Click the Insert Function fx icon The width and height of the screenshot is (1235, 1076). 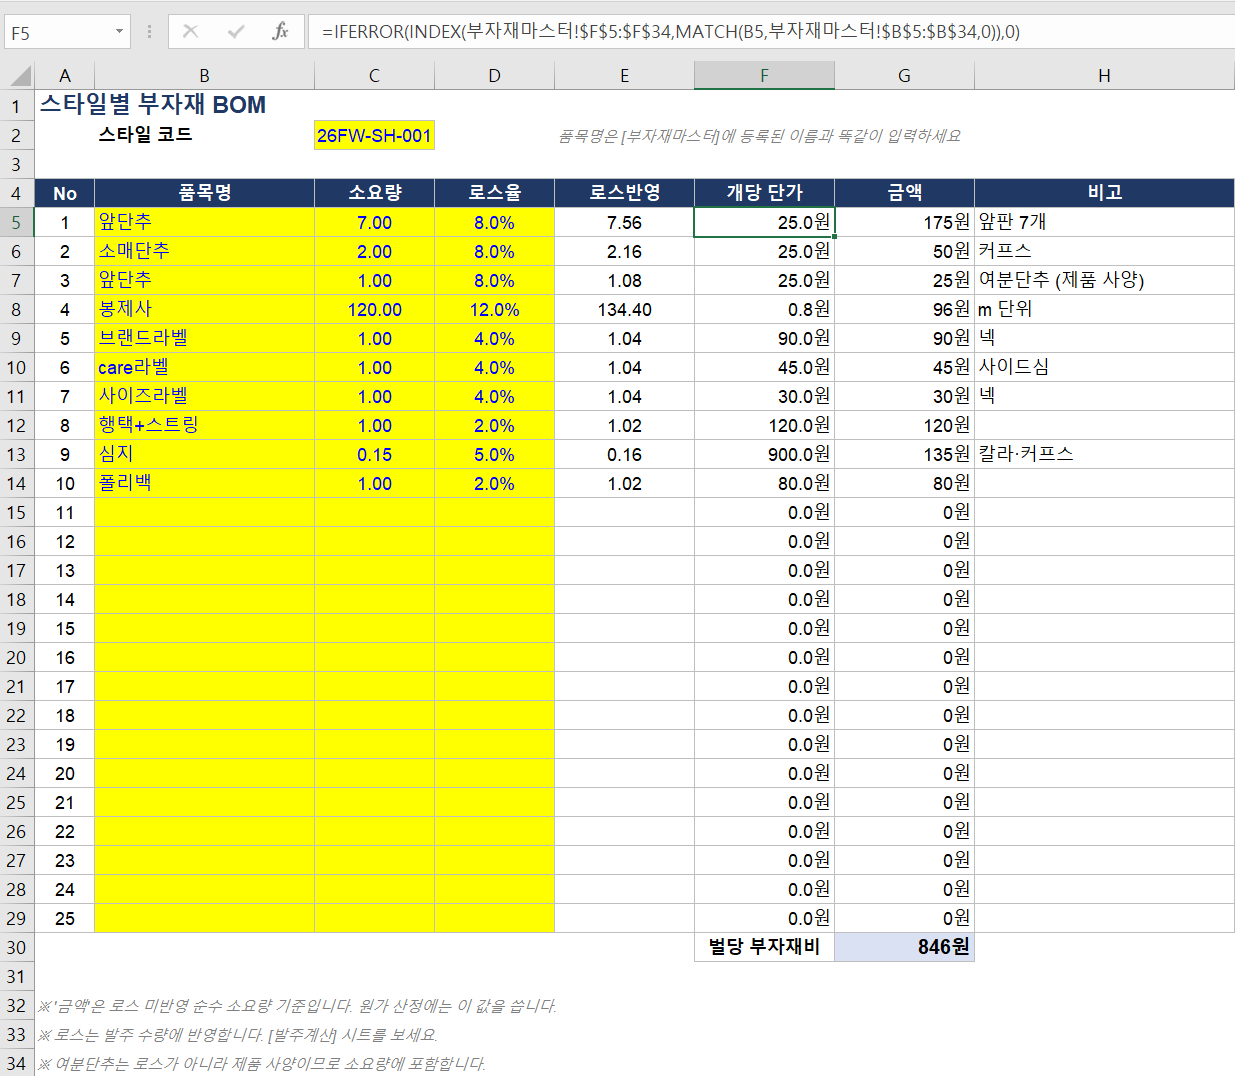280,32
